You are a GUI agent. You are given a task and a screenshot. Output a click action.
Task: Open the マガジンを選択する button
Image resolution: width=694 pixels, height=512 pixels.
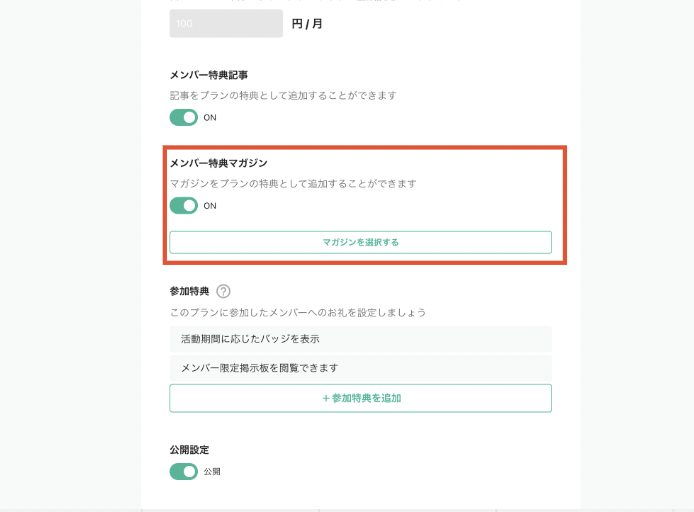[x=360, y=242]
